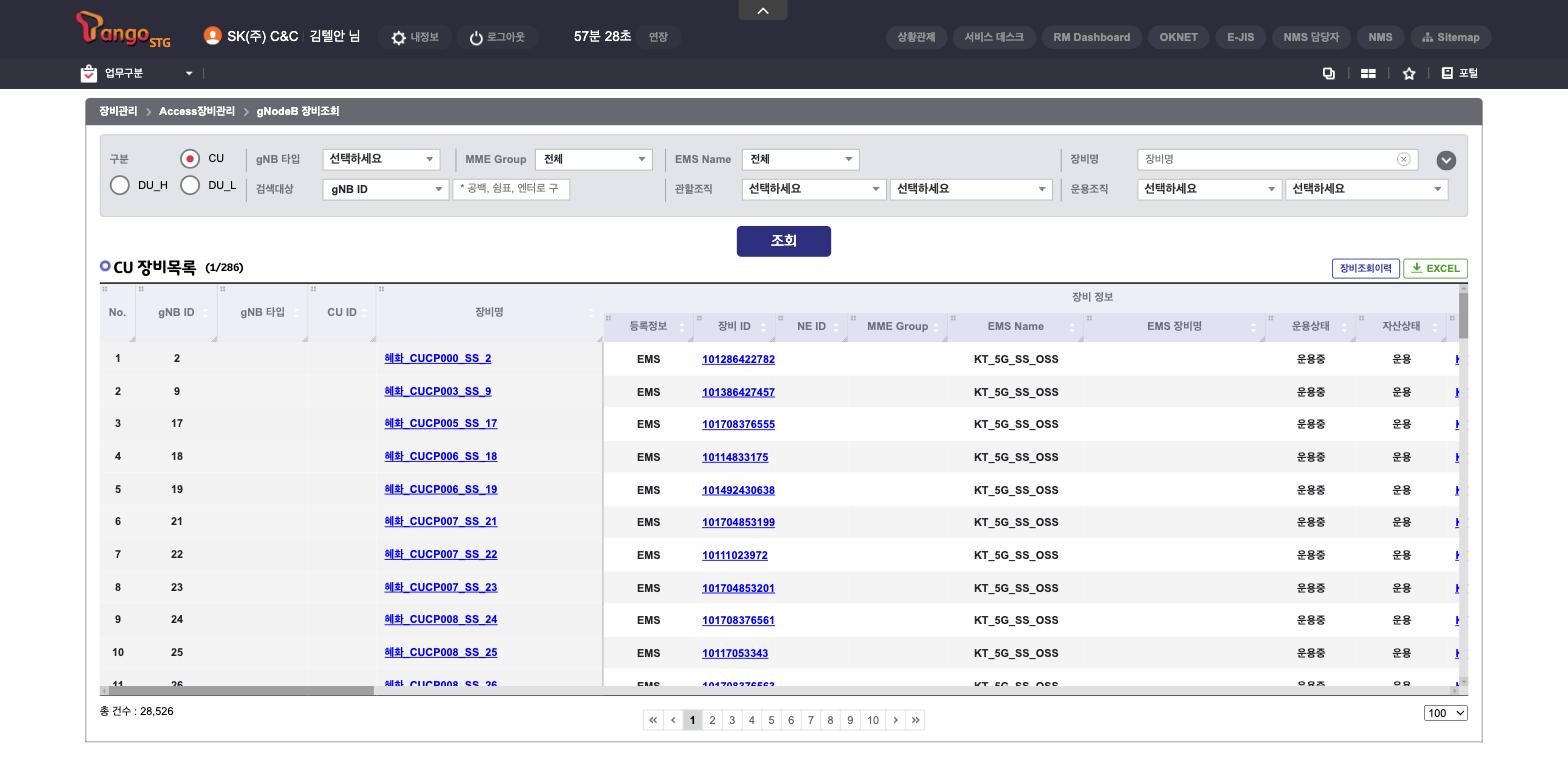Open the MME Group dropdown
Image resolution: width=1568 pixels, height=772 pixels.
coord(594,159)
